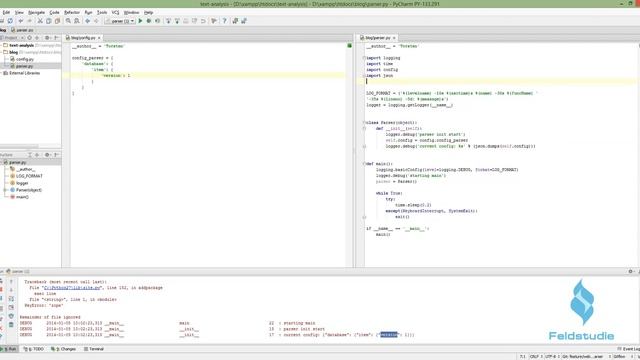Click Project panel settings gear icon

click(47, 38)
